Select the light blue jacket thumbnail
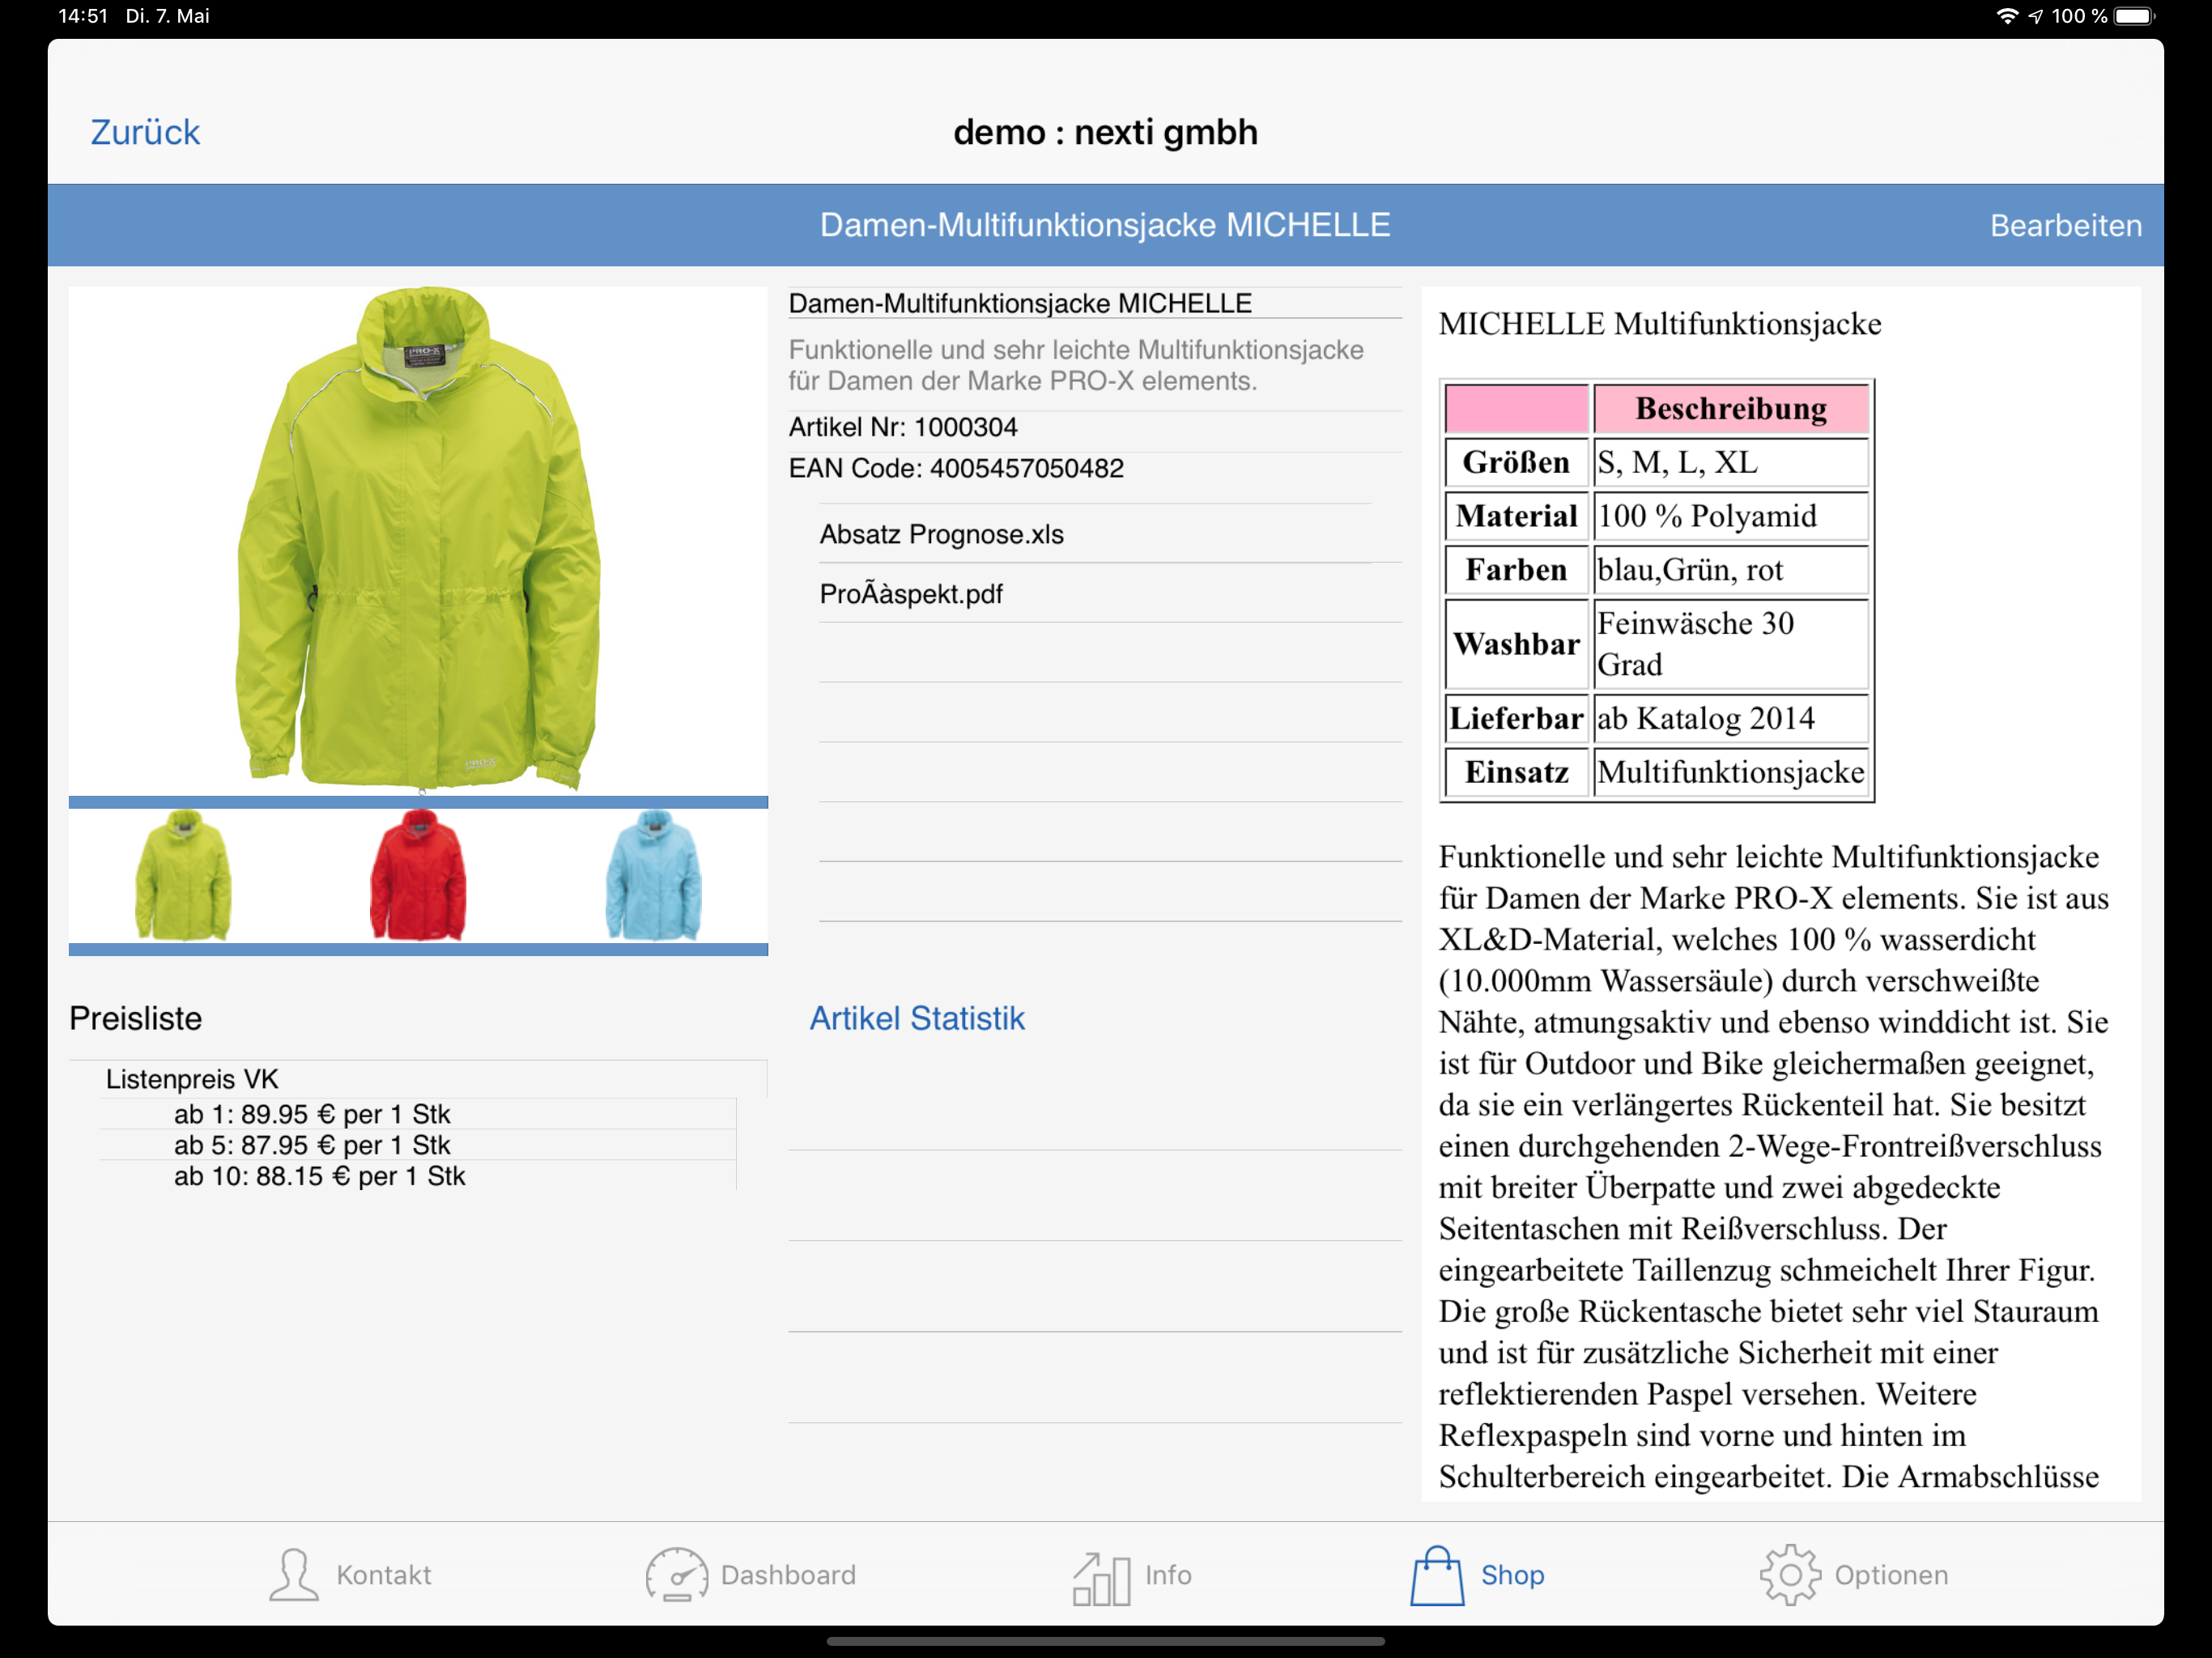Viewport: 2212px width, 1658px height. 653,875
